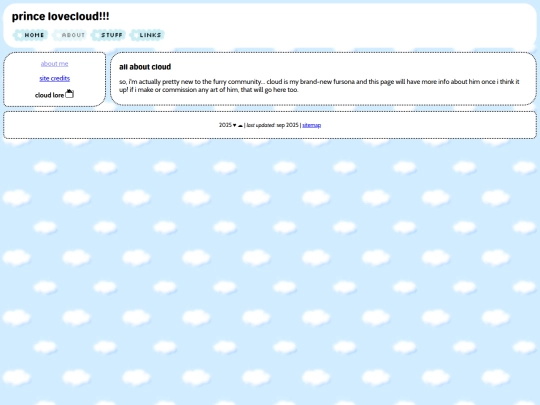The image size is (540, 405).
Task: Open the site credits link
Action: coord(54,78)
